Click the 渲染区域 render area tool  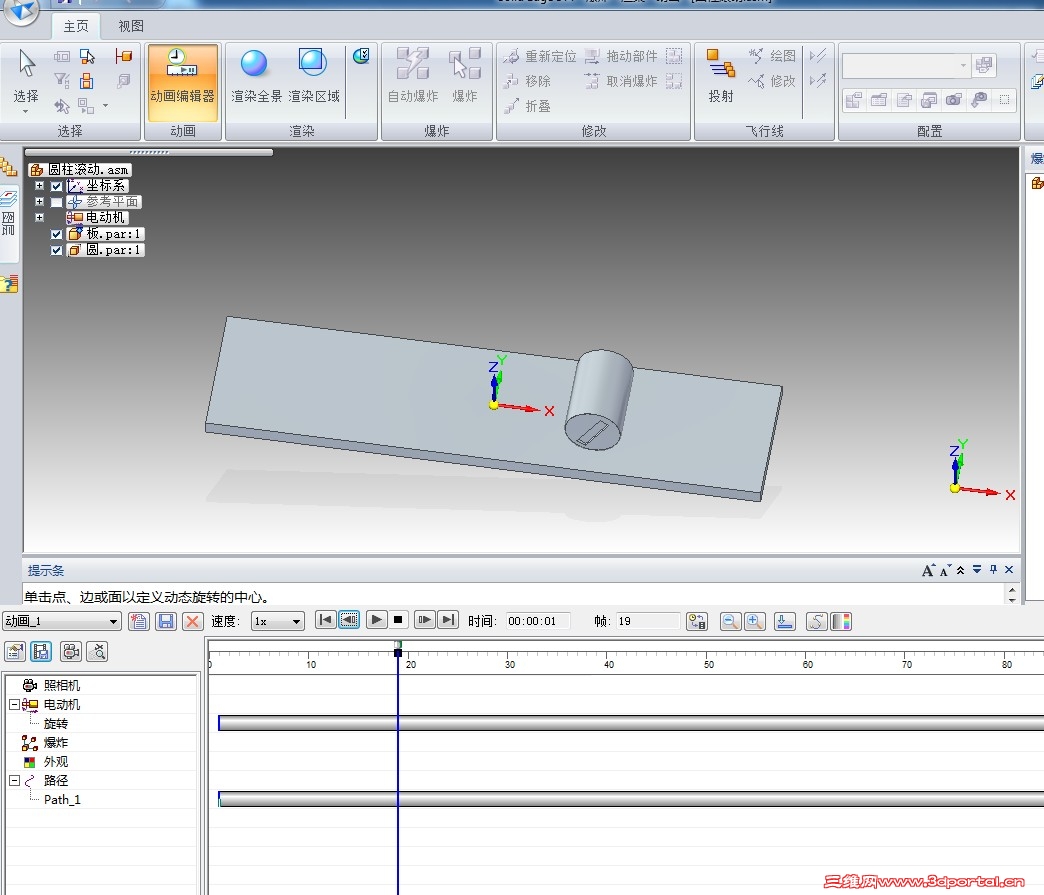314,75
